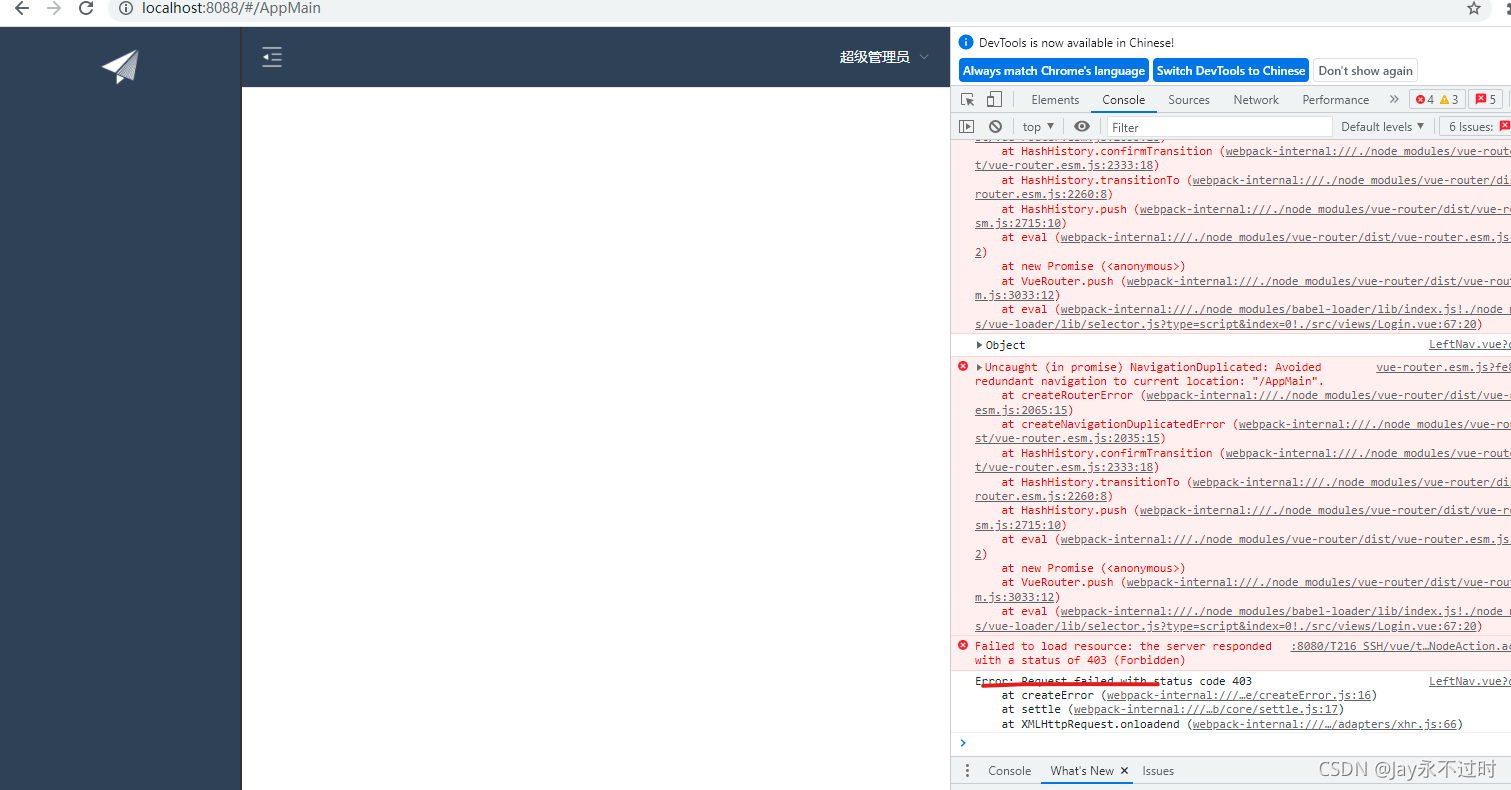Viewport: 1511px width, 790px height.
Task: Select the drawer Console tab
Action: (x=1010, y=771)
